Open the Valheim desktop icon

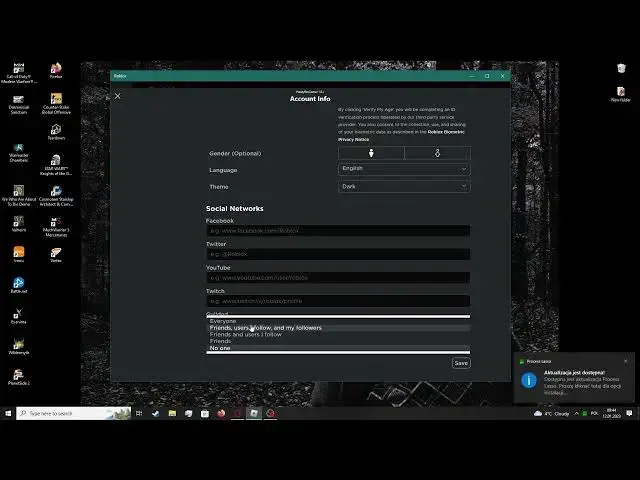[19, 224]
